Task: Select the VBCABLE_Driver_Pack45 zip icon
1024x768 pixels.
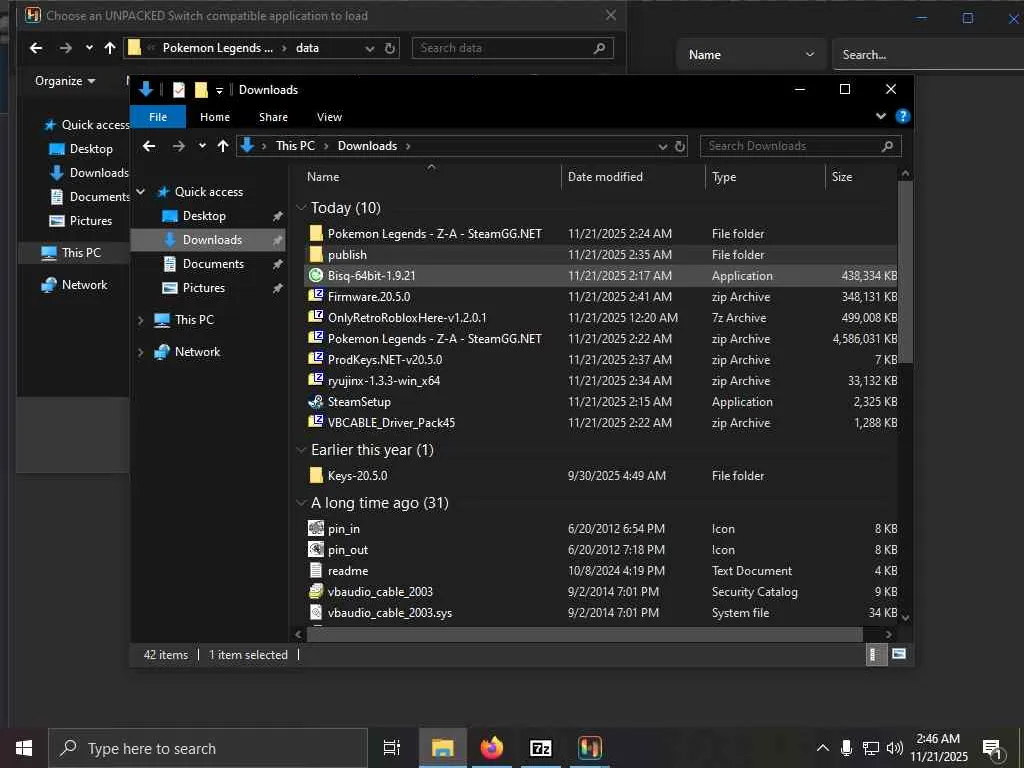Action: click(315, 422)
